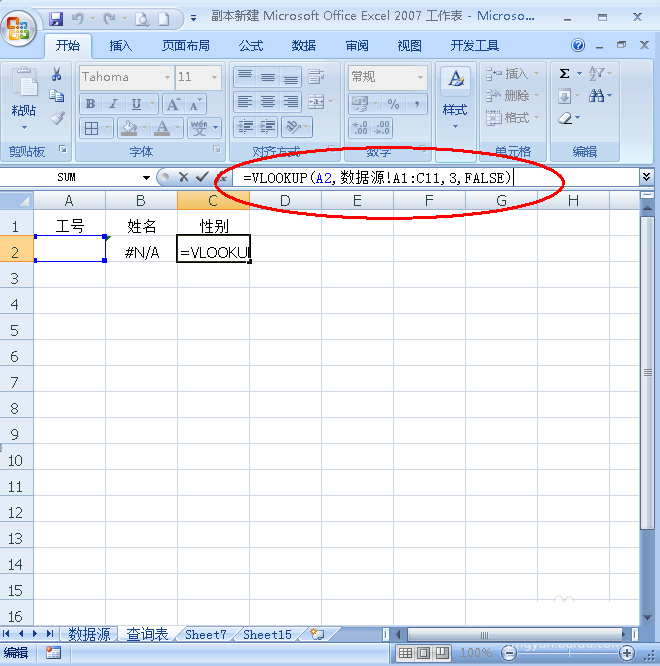This screenshot has width=660, height=666.
Task: Switch to the 页面布局 ribbon tab
Action: 186,45
